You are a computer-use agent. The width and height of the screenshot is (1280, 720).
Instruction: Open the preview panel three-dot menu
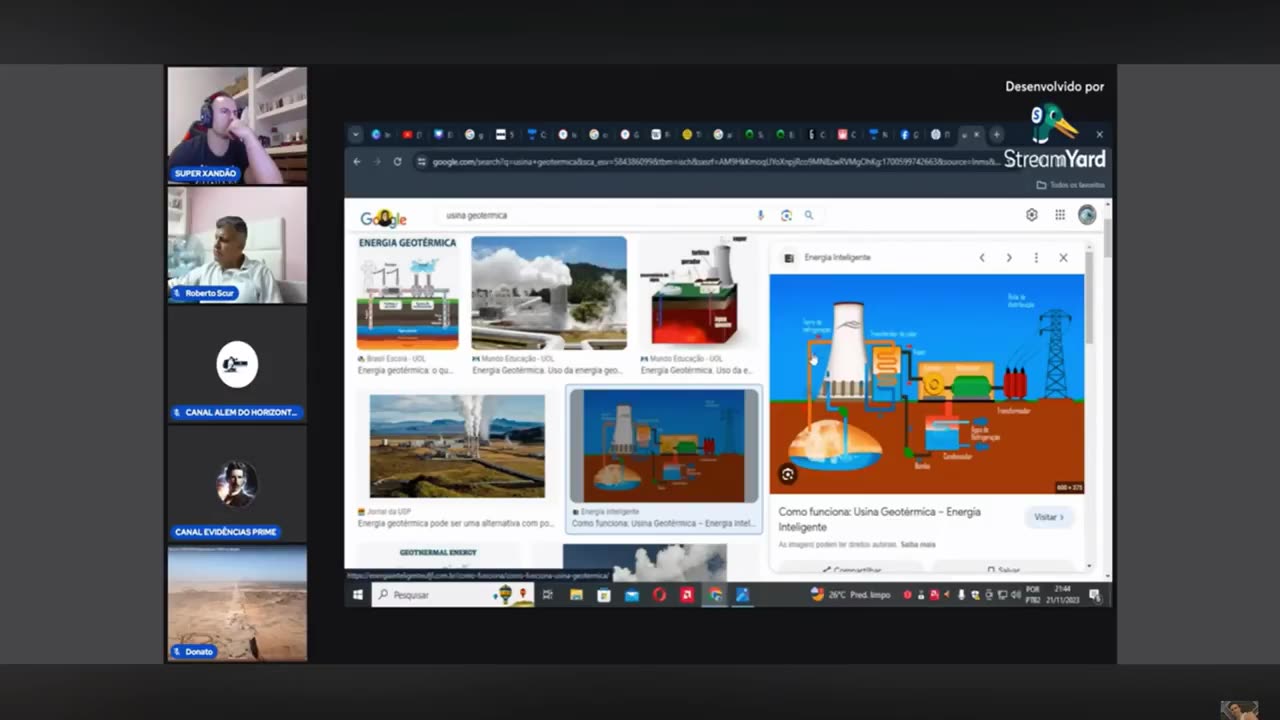click(1036, 258)
